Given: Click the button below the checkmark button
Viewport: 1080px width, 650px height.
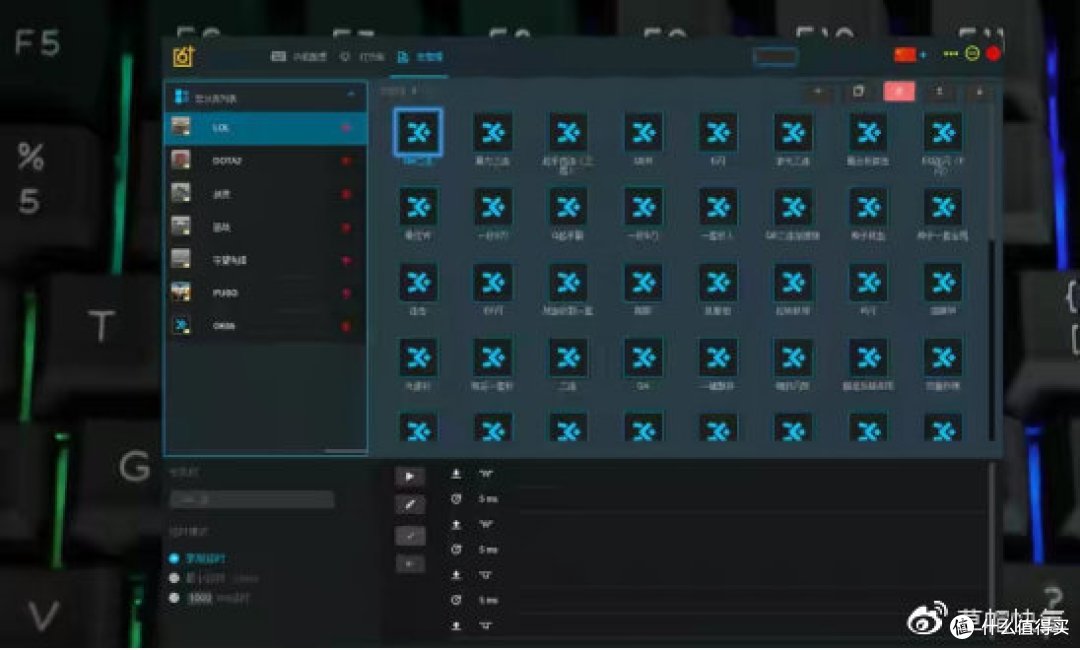Looking at the screenshot, I should 410,564.
